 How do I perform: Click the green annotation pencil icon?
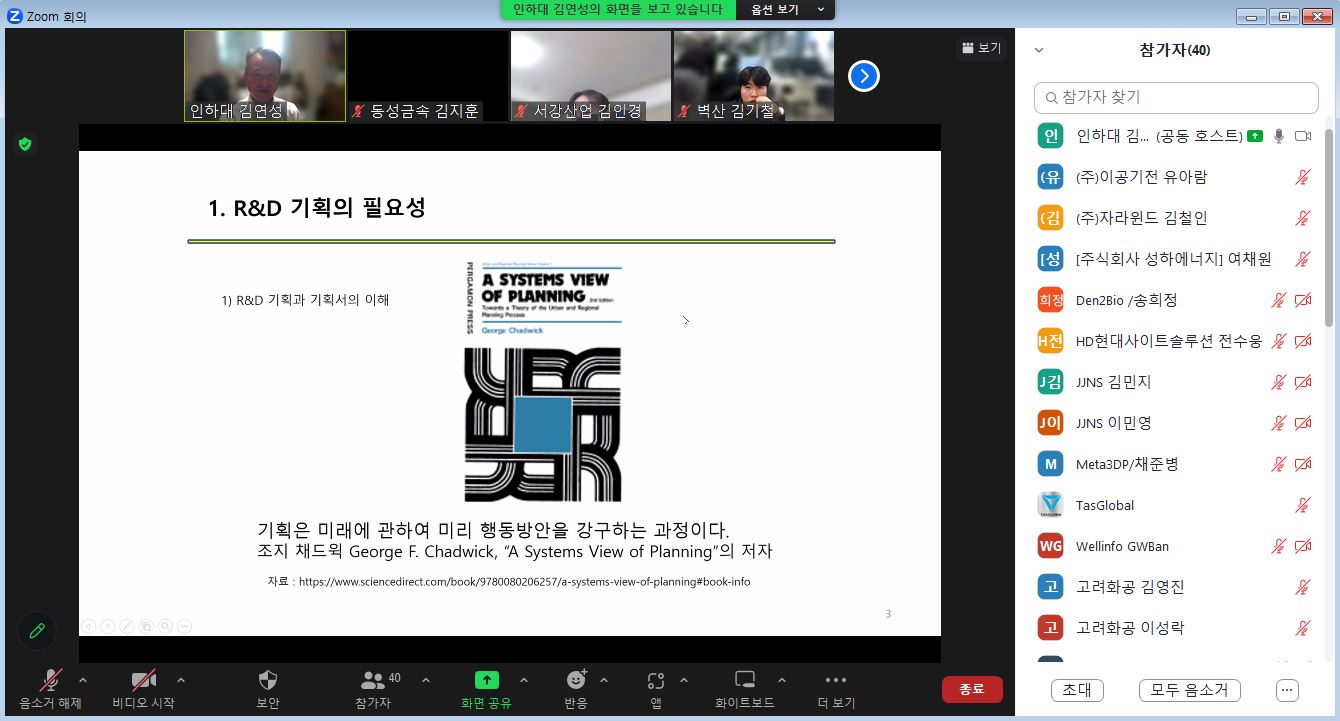[x=37, y=630]
